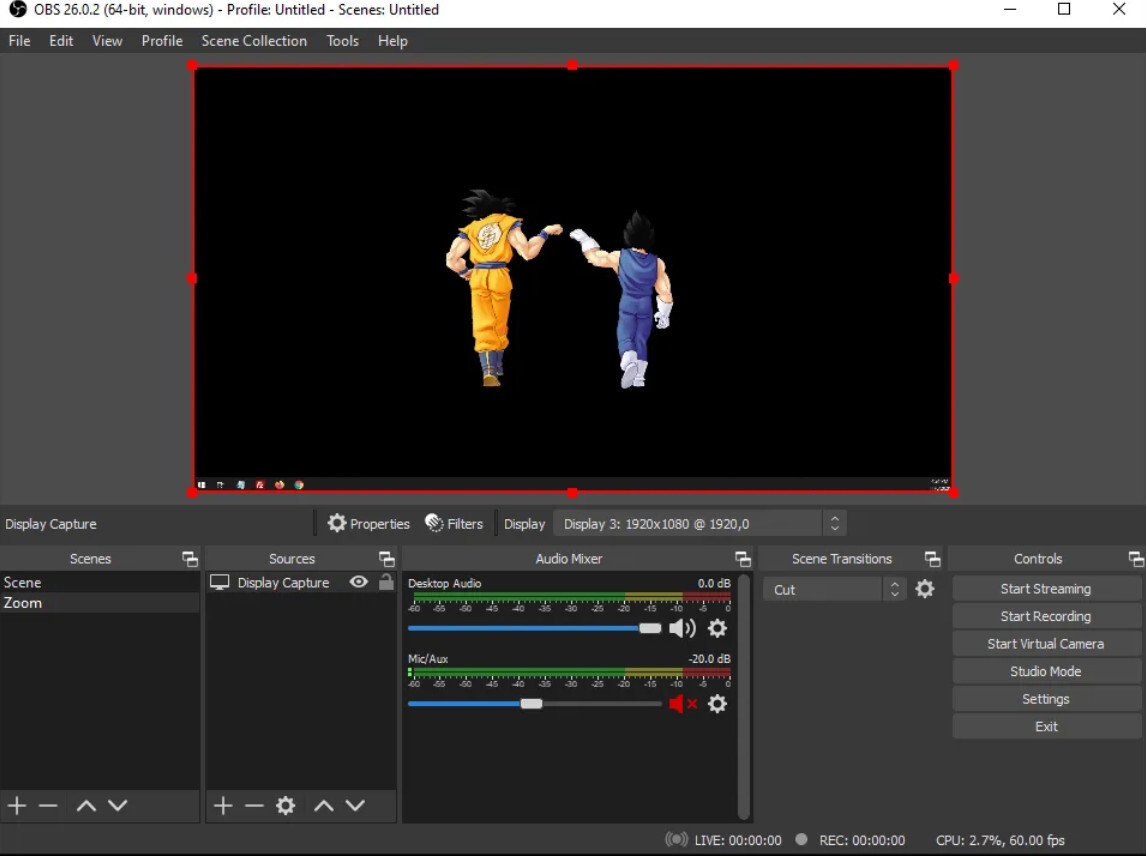
Task: Move source up in Sources list
Action: [324, 806]
